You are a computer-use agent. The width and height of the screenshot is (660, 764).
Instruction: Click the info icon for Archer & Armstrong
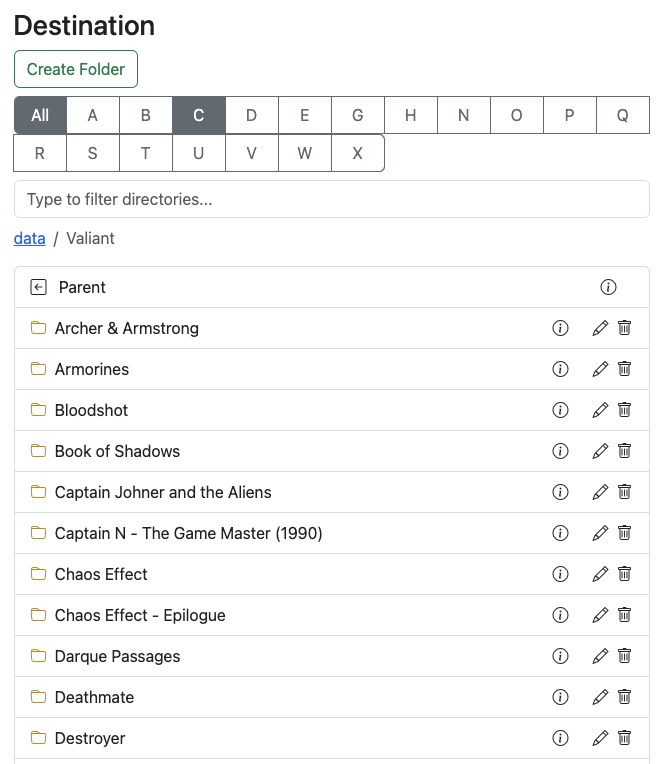click(x=560, y=328)
